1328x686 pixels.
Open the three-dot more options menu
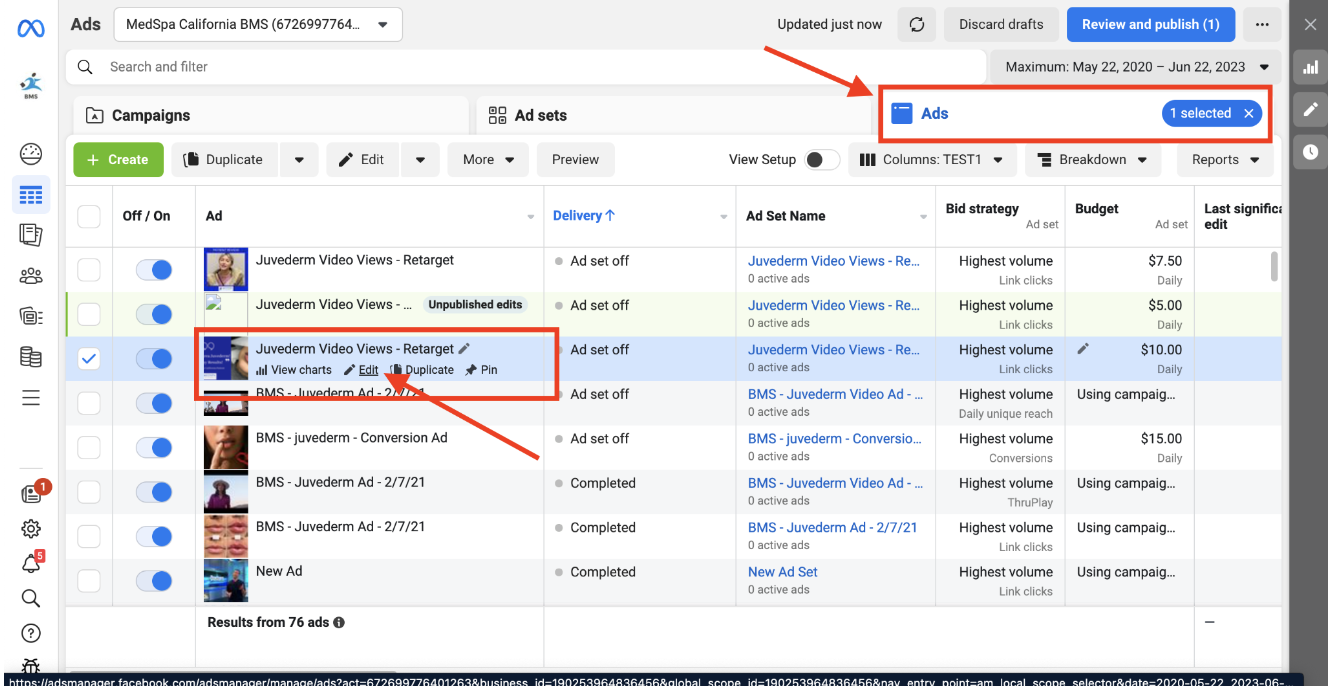[x=1263, y=25]
